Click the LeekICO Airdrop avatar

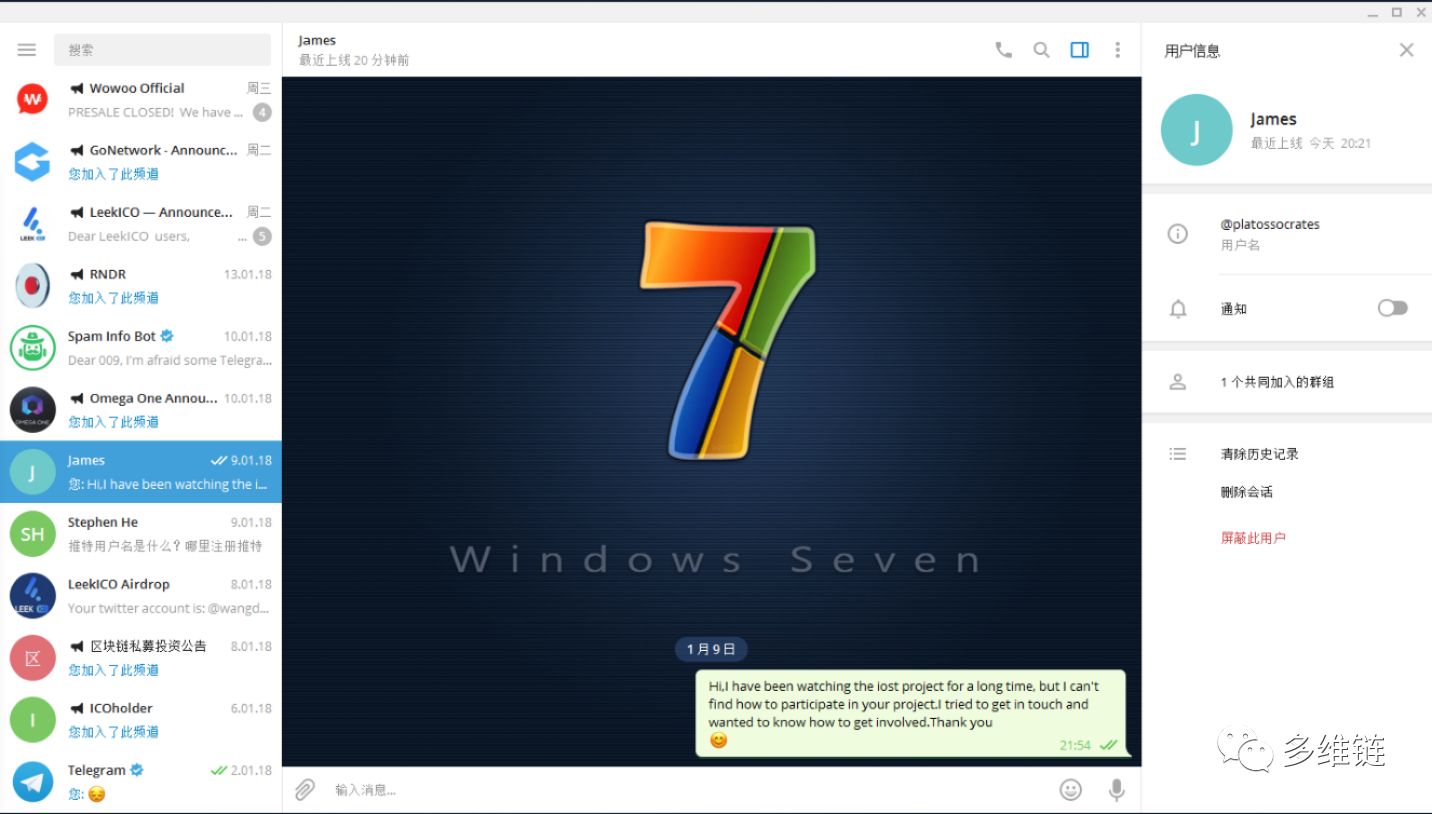pyautogui.click(x=32, y=596)
